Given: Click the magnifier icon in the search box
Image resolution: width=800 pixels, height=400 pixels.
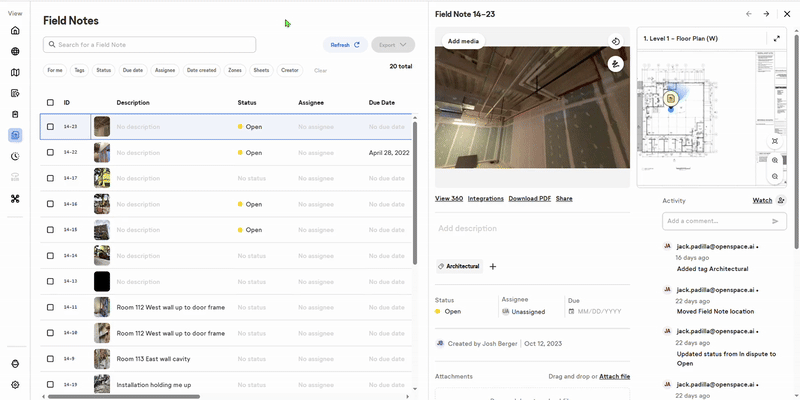Looking at the screenshot, I should click(52, 44).
